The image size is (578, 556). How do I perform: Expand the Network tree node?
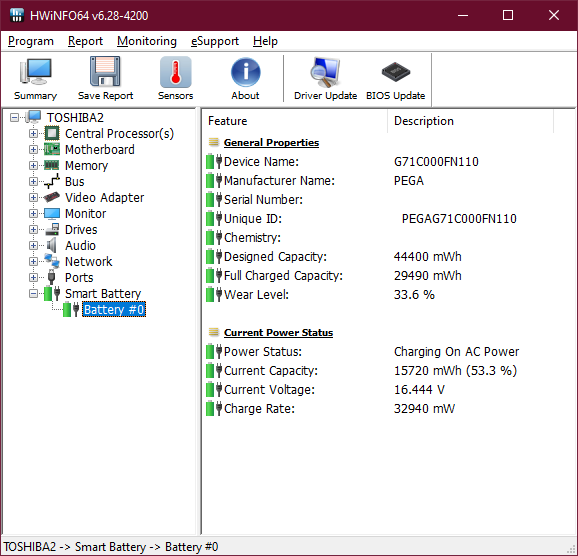[33, 261]
